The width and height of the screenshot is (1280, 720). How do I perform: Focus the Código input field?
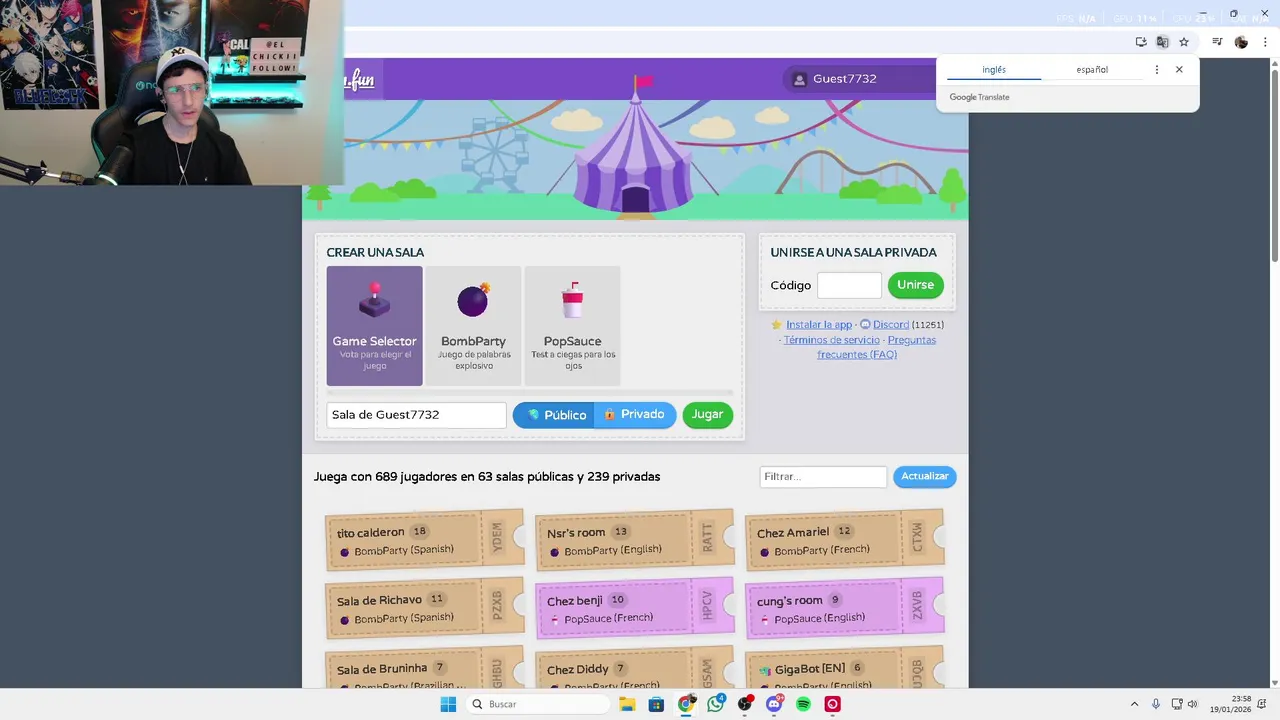coord(849,285)
